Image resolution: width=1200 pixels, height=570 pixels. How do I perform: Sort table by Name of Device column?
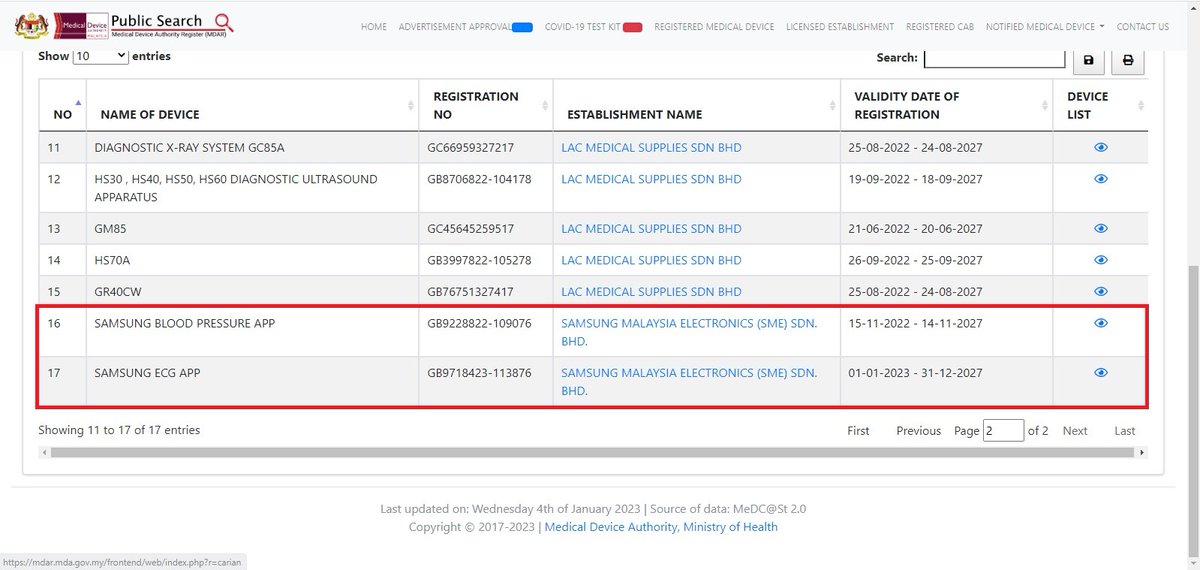pyautogui.click(x=253, y=105)
